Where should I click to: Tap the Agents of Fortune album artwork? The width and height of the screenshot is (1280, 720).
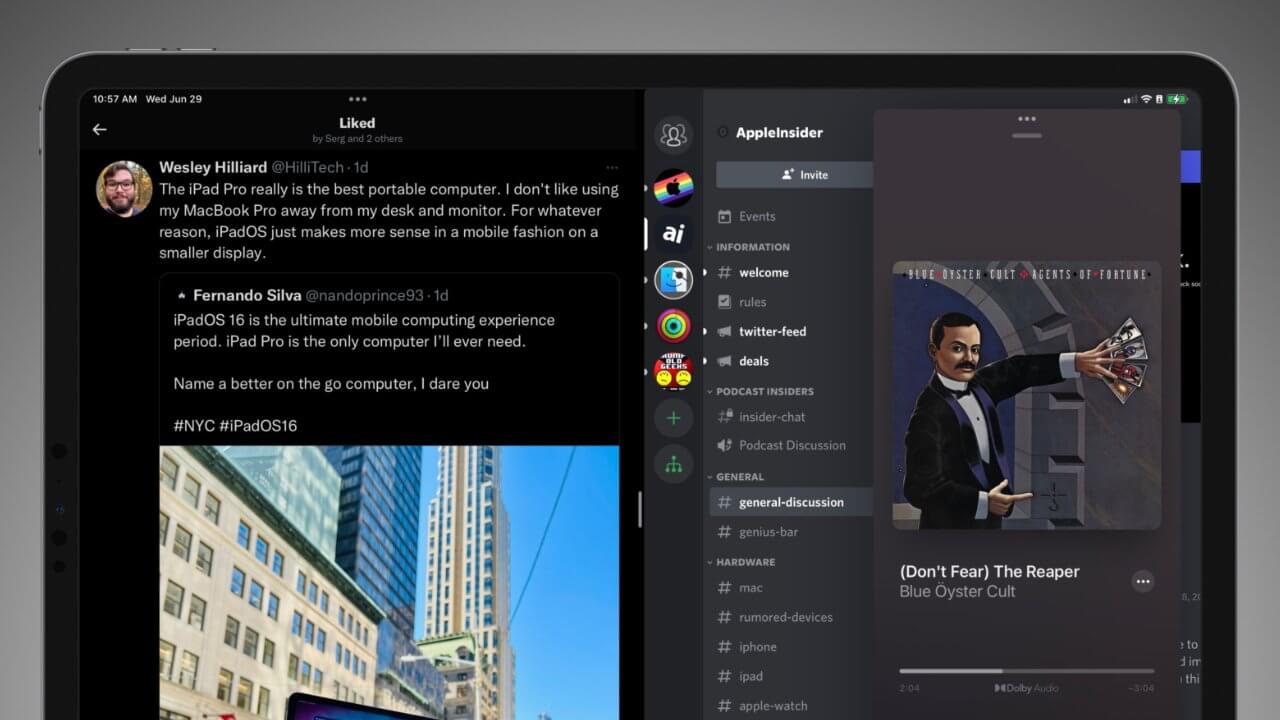tap(1026, 395)
